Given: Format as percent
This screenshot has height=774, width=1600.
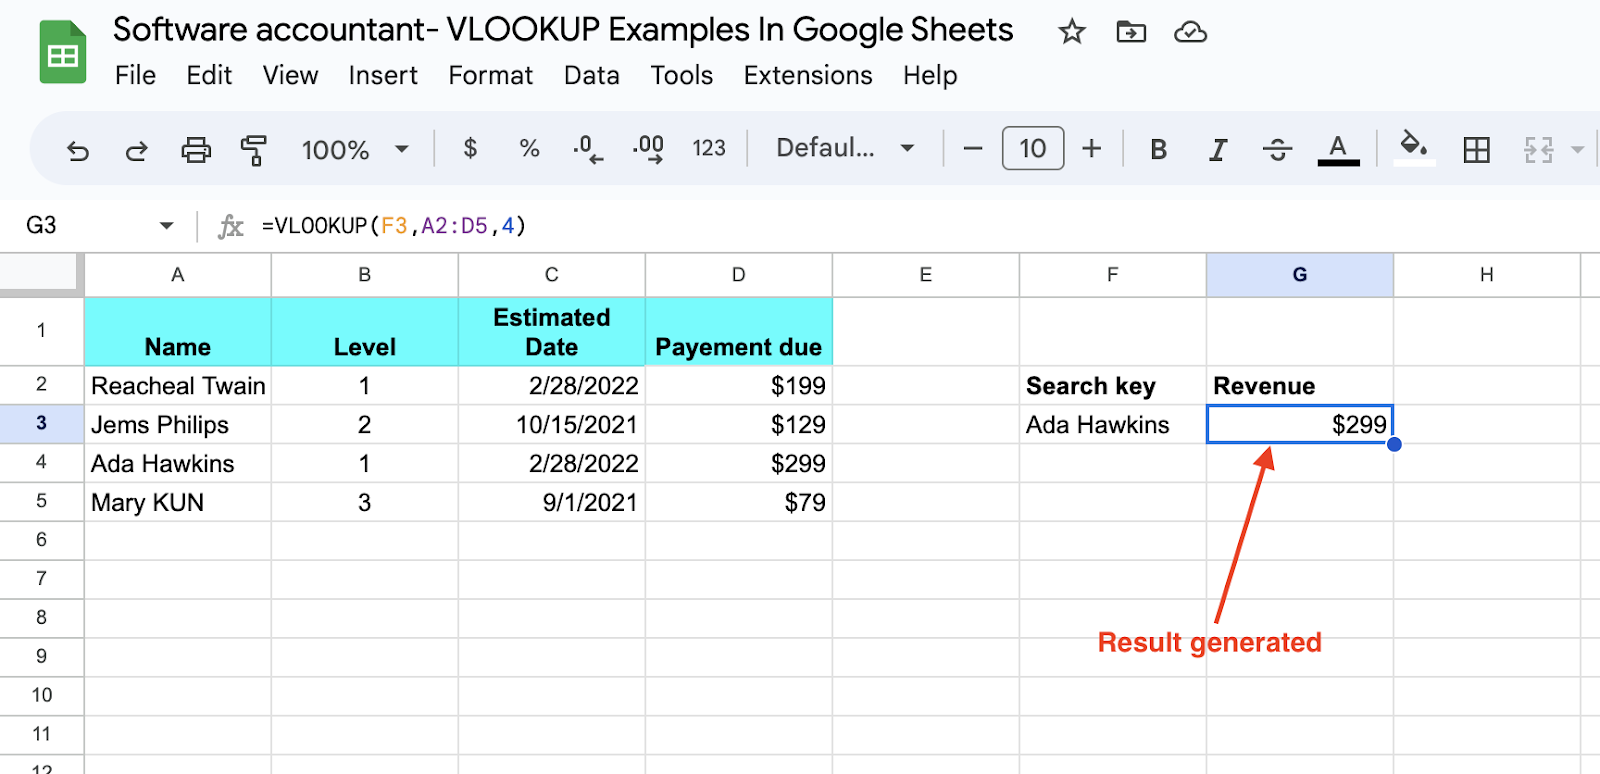Looking at the screenshot, I should (x=529, y=149).
